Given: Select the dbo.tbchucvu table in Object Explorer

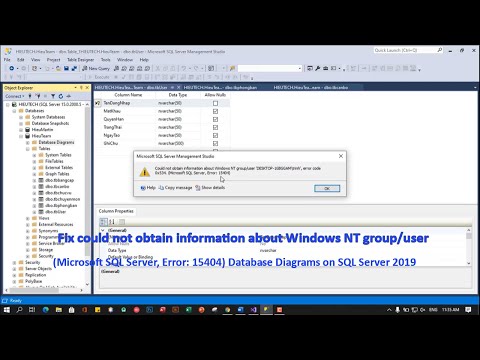Looking at the screenshot, I should click(58, 193).
